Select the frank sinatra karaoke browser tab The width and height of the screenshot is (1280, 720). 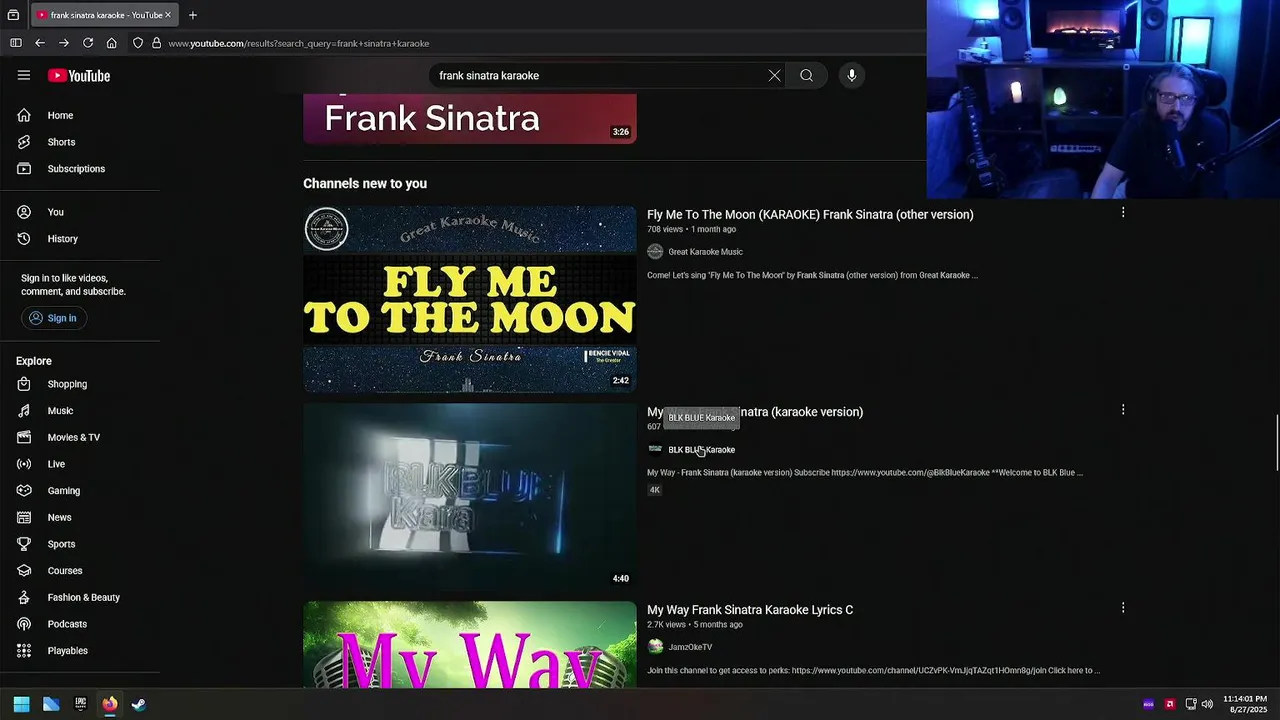[104, 15]
